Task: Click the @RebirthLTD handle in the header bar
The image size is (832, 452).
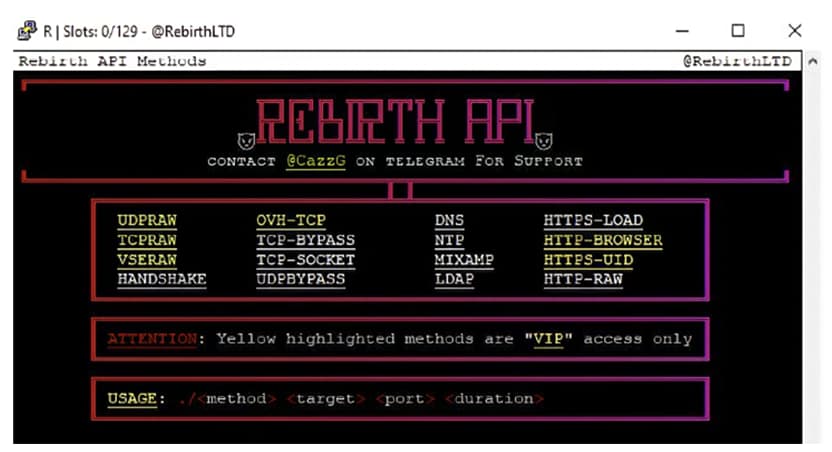Action: [736, 61]
